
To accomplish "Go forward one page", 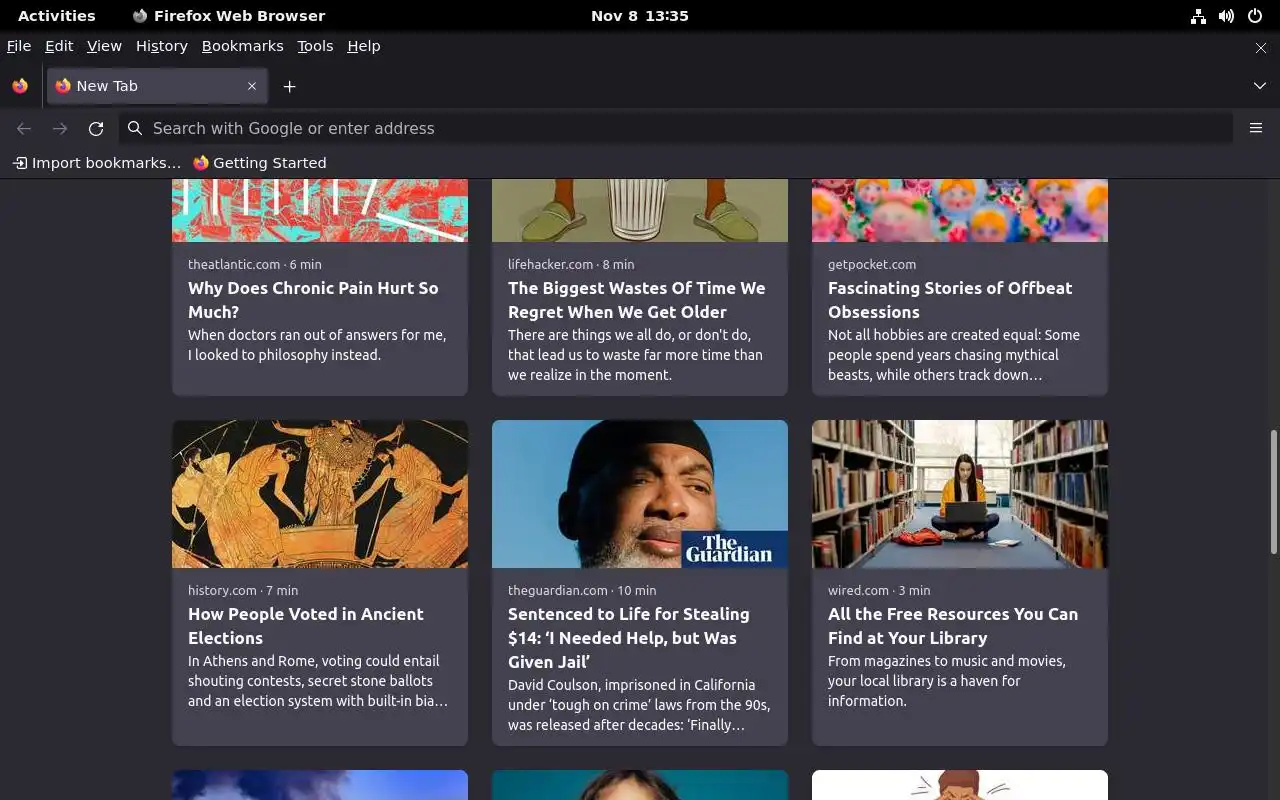I will [60, 128].
